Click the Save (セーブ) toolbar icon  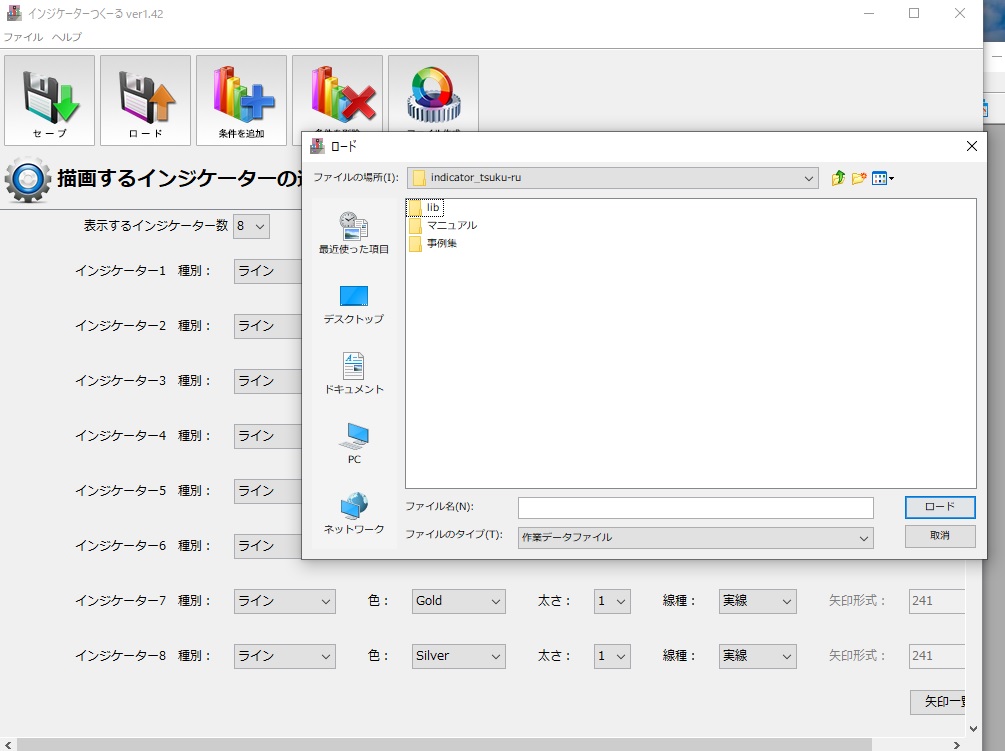click(49, 100)
